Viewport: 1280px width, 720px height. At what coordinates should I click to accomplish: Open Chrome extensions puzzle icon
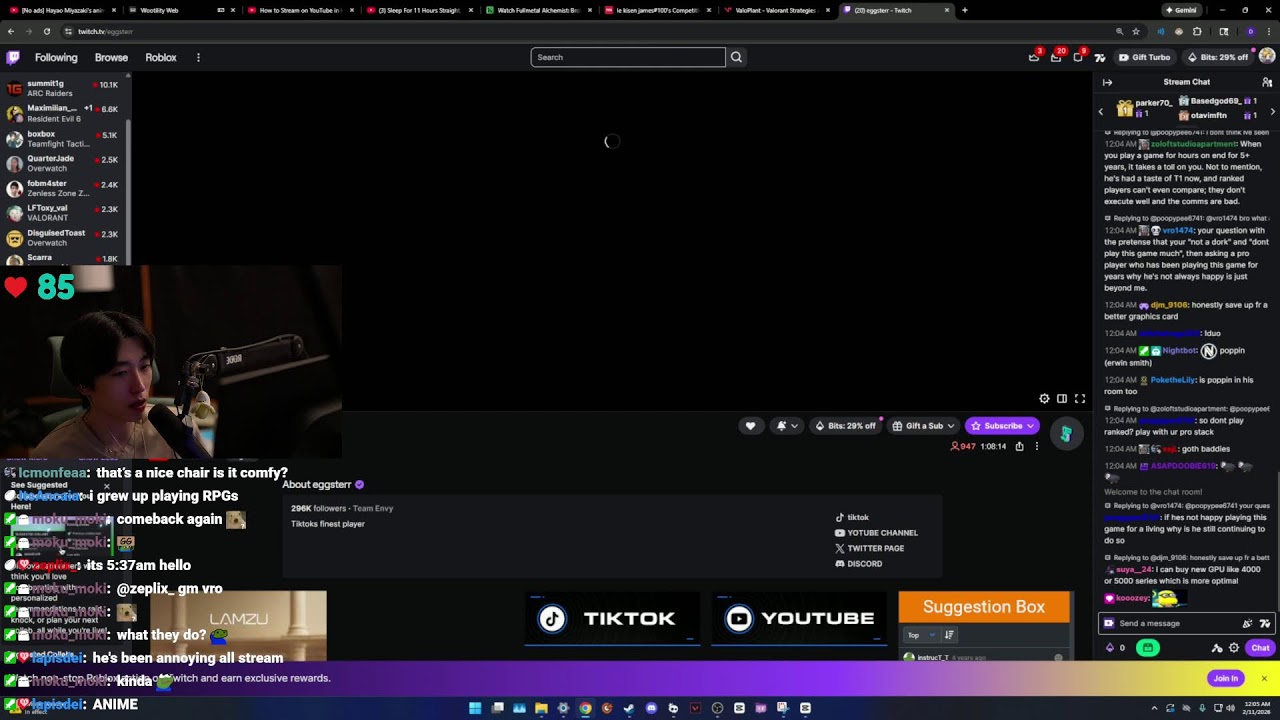(1197, 31)
